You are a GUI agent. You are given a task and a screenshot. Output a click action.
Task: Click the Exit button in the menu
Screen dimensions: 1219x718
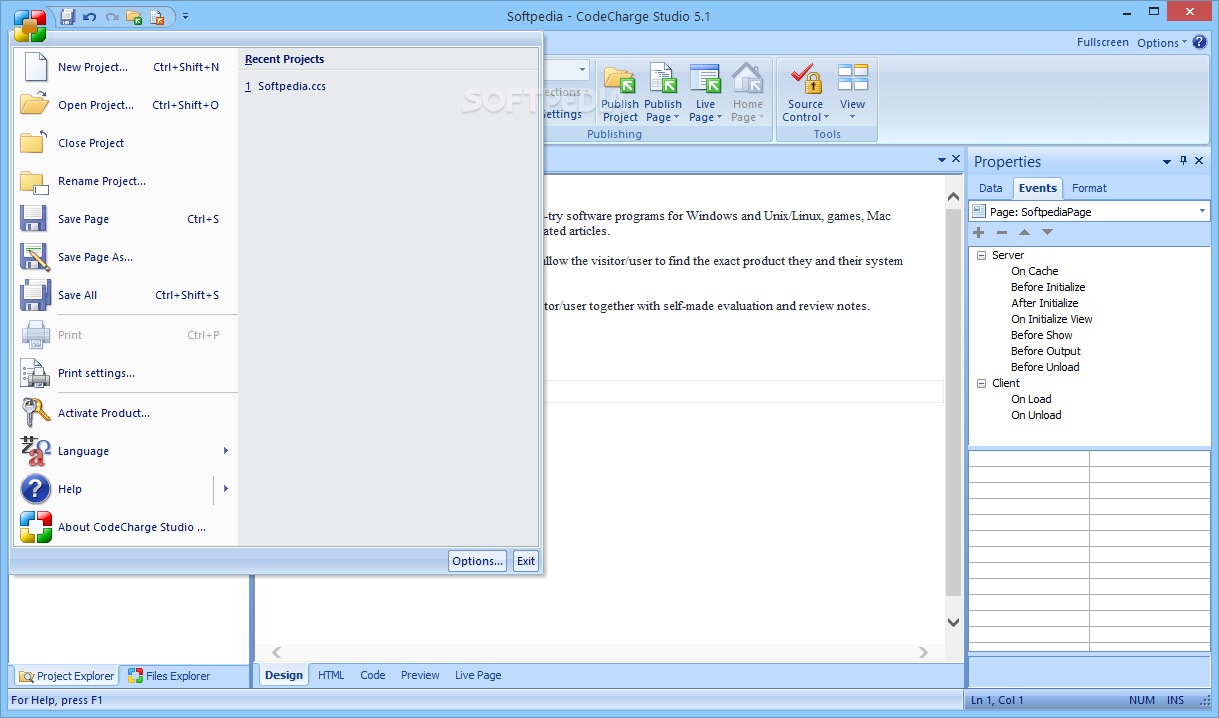[526, 561]
